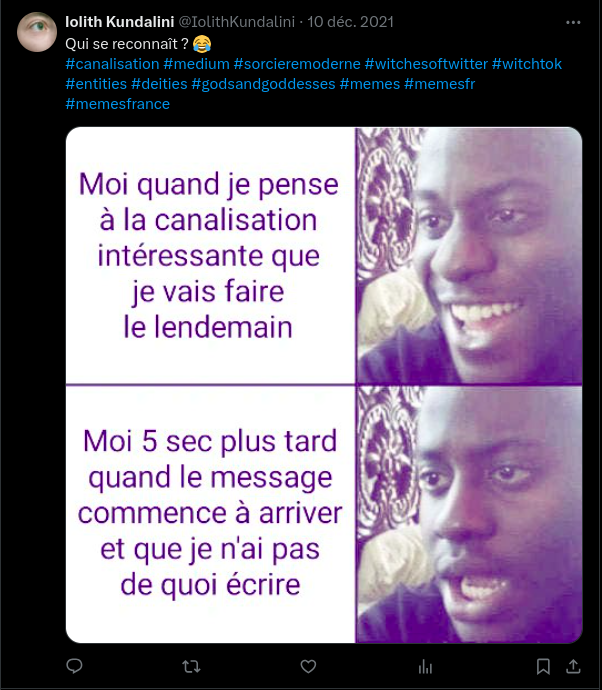Image resolution: width=602 pixels, height=690 pixels.
Task: Follow the #canalisation hashtag
Action: tap(112, 64)
